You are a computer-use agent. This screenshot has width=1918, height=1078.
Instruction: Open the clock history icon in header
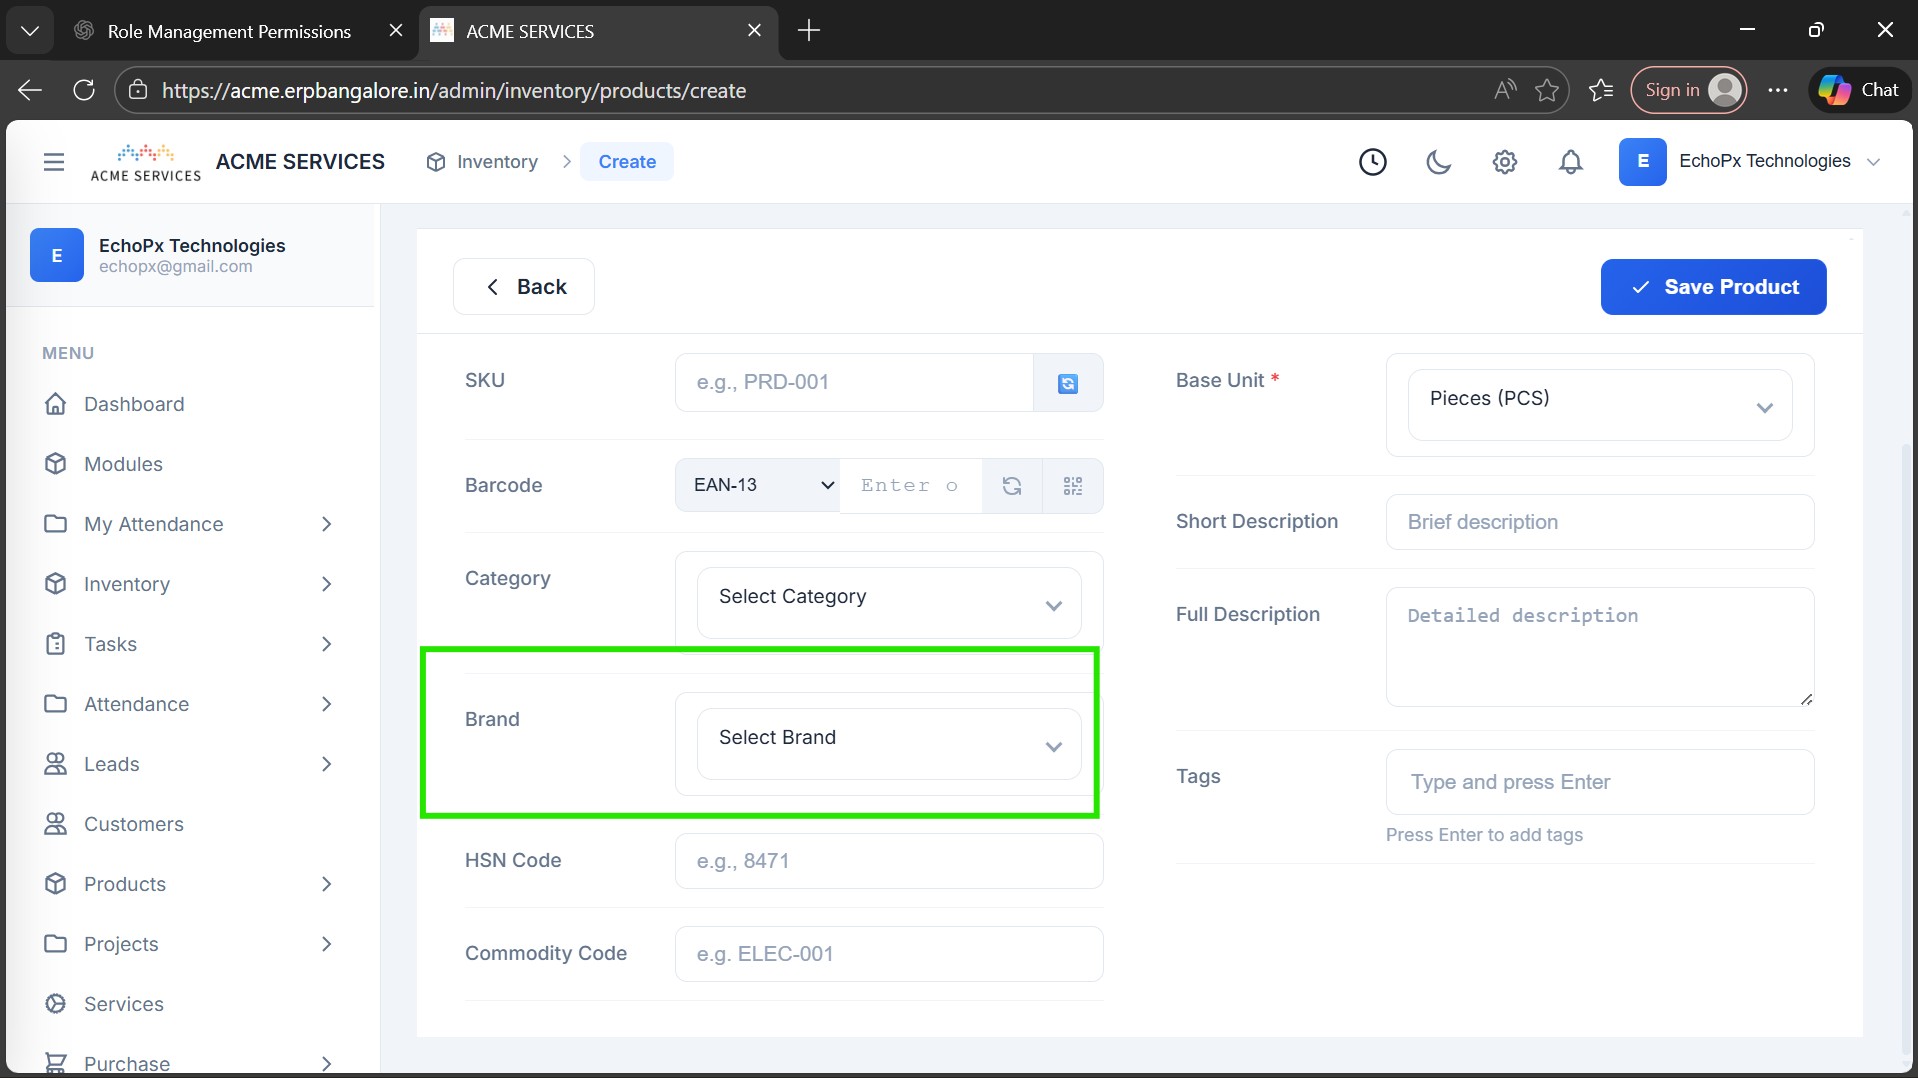(1372, 162)
